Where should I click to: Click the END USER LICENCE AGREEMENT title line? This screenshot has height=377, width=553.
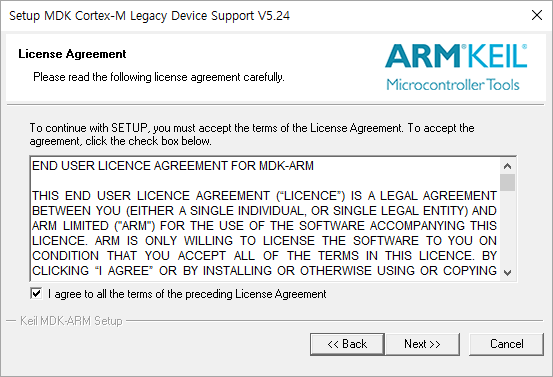pos(173,166)
